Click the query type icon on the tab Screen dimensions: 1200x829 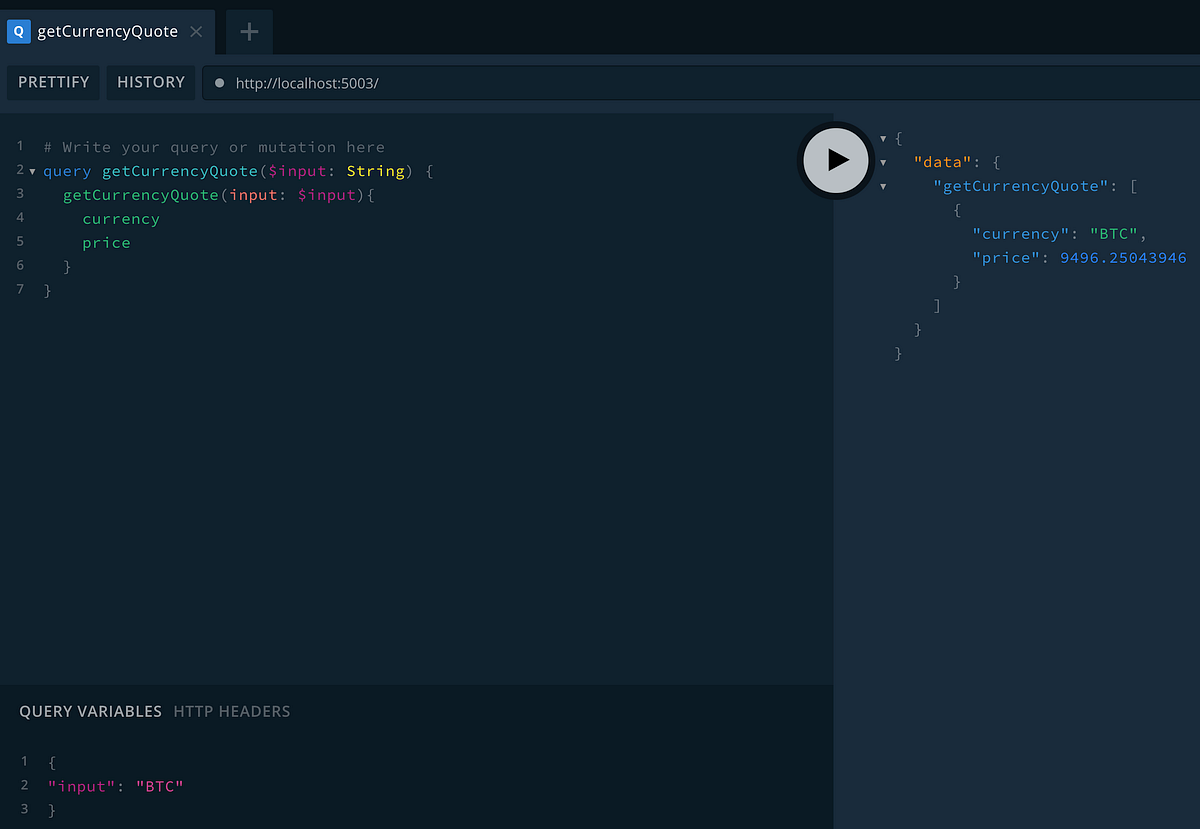18,31
